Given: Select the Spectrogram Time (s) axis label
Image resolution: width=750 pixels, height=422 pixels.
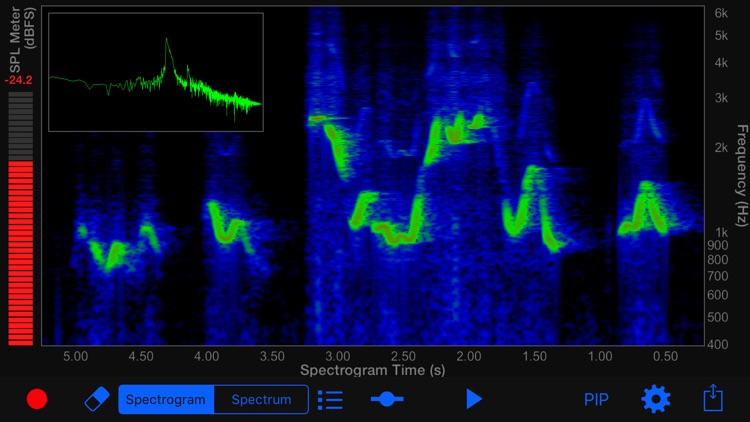Looking at the screenshot, I should point(373,370).
